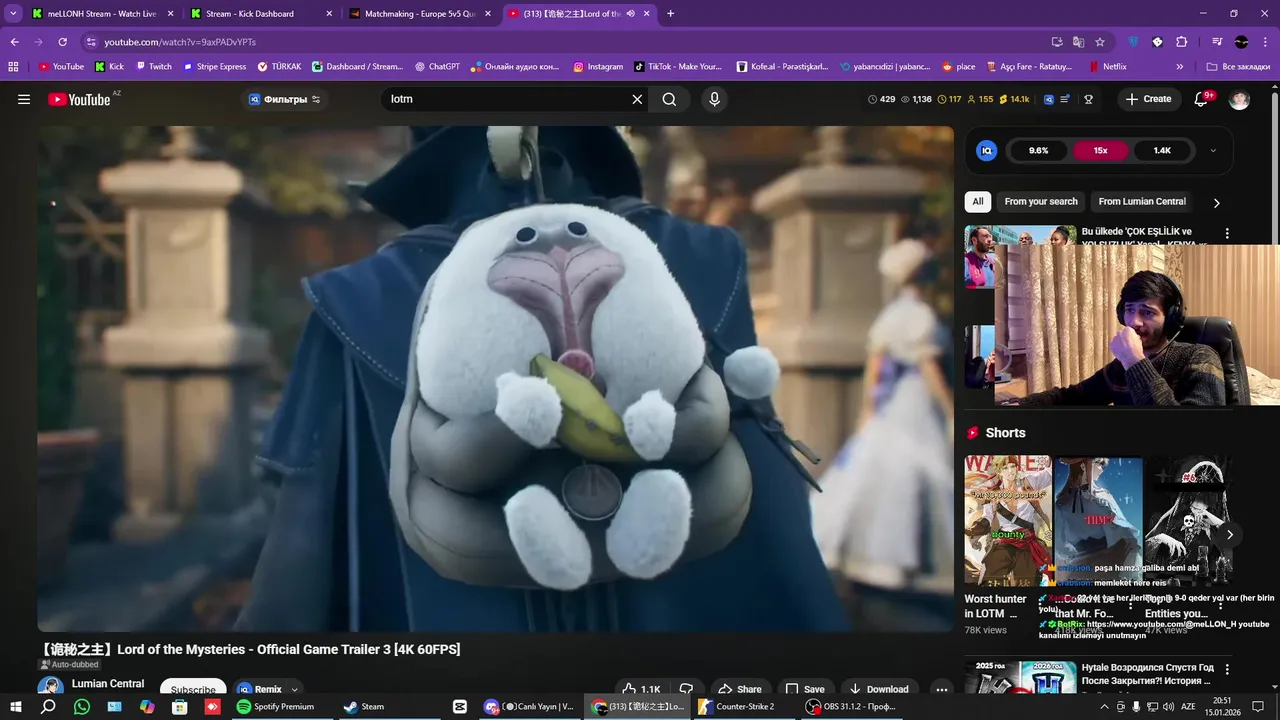The image size is (1280, 720).
Task: Expand the vidIQ score panel chevron
Action: (1213, 150)
